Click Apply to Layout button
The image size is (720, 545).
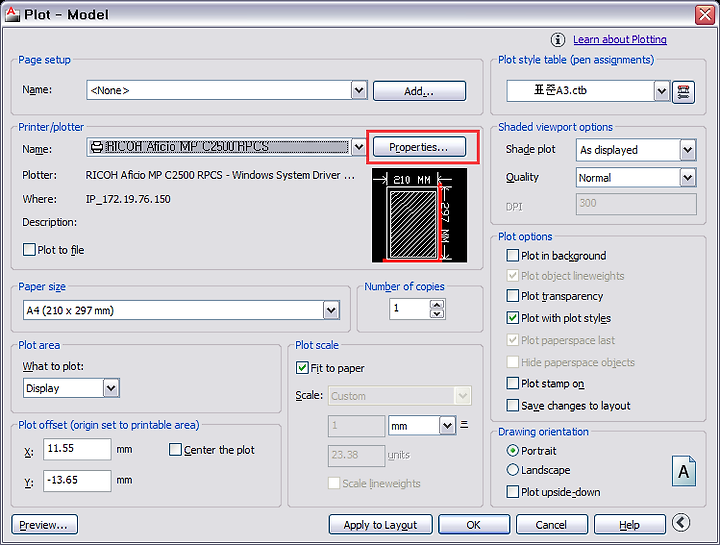point(381,524)
